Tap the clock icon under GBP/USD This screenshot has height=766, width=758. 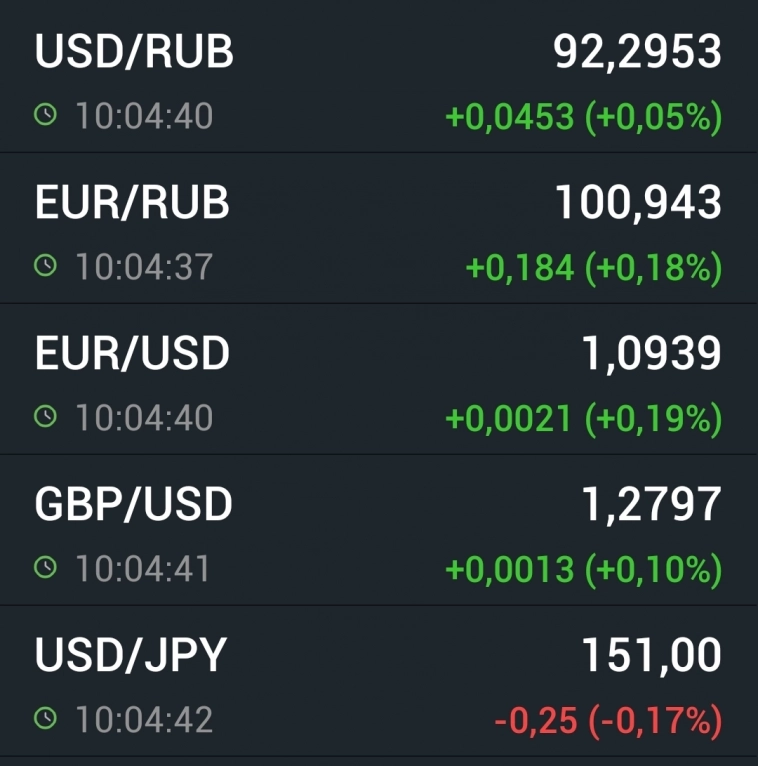pos(45,568)
